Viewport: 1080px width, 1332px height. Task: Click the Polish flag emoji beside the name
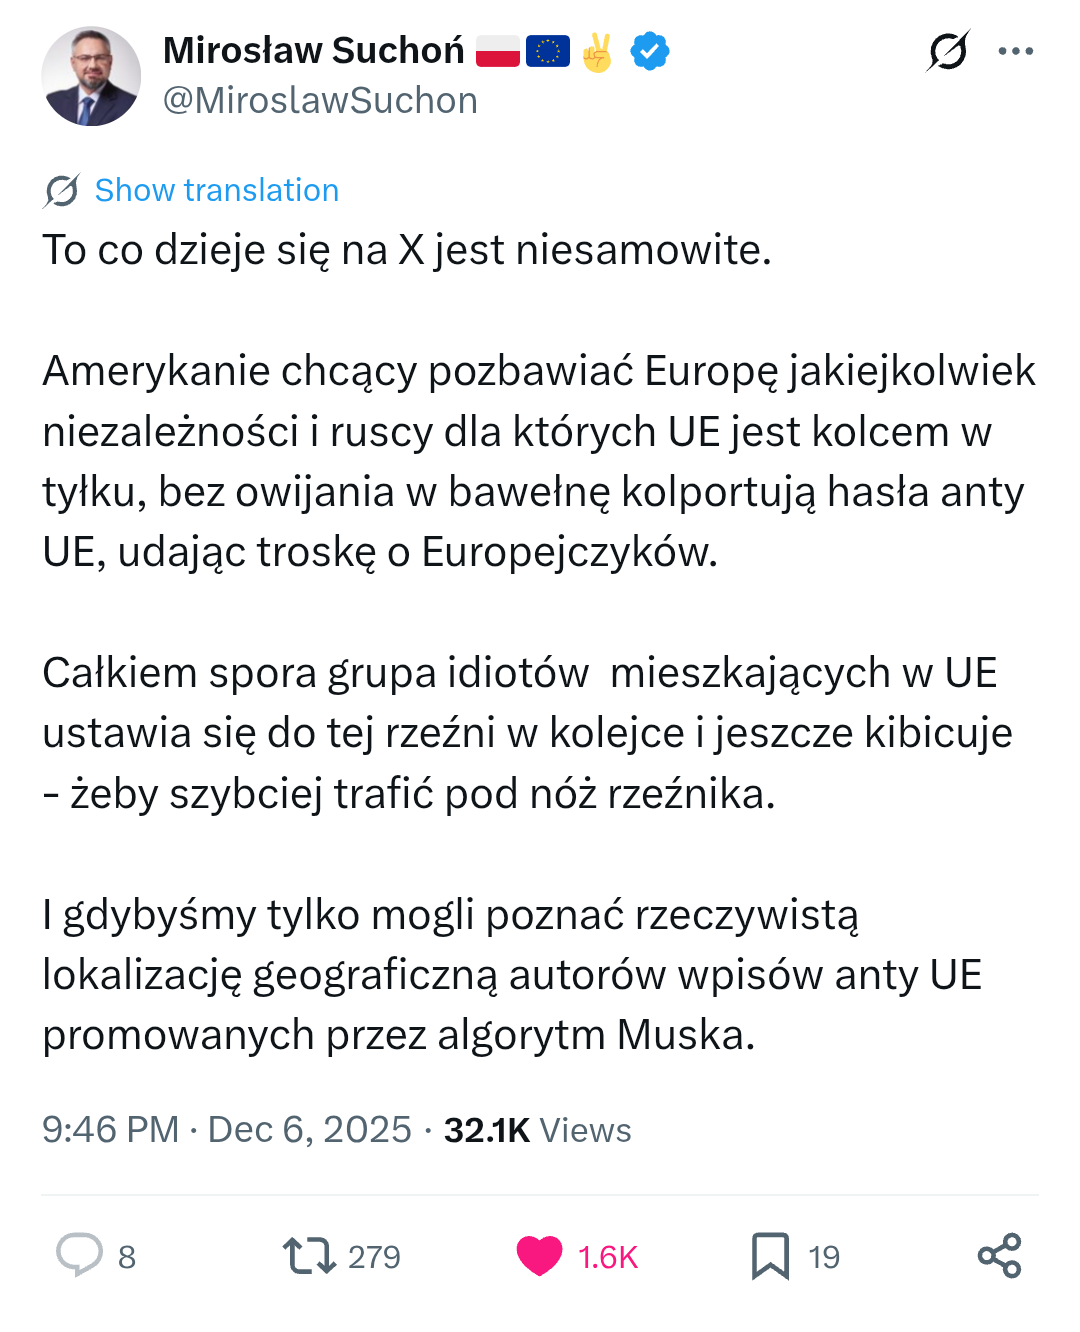pos(497,51)
